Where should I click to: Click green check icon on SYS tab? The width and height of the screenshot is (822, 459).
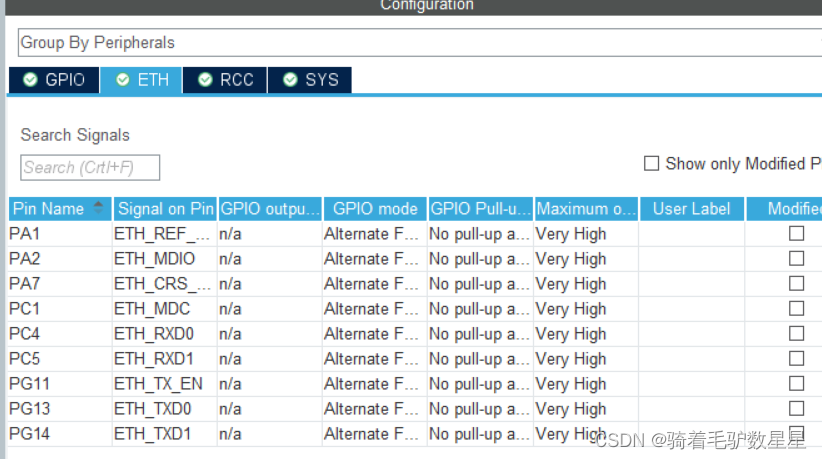290,80
